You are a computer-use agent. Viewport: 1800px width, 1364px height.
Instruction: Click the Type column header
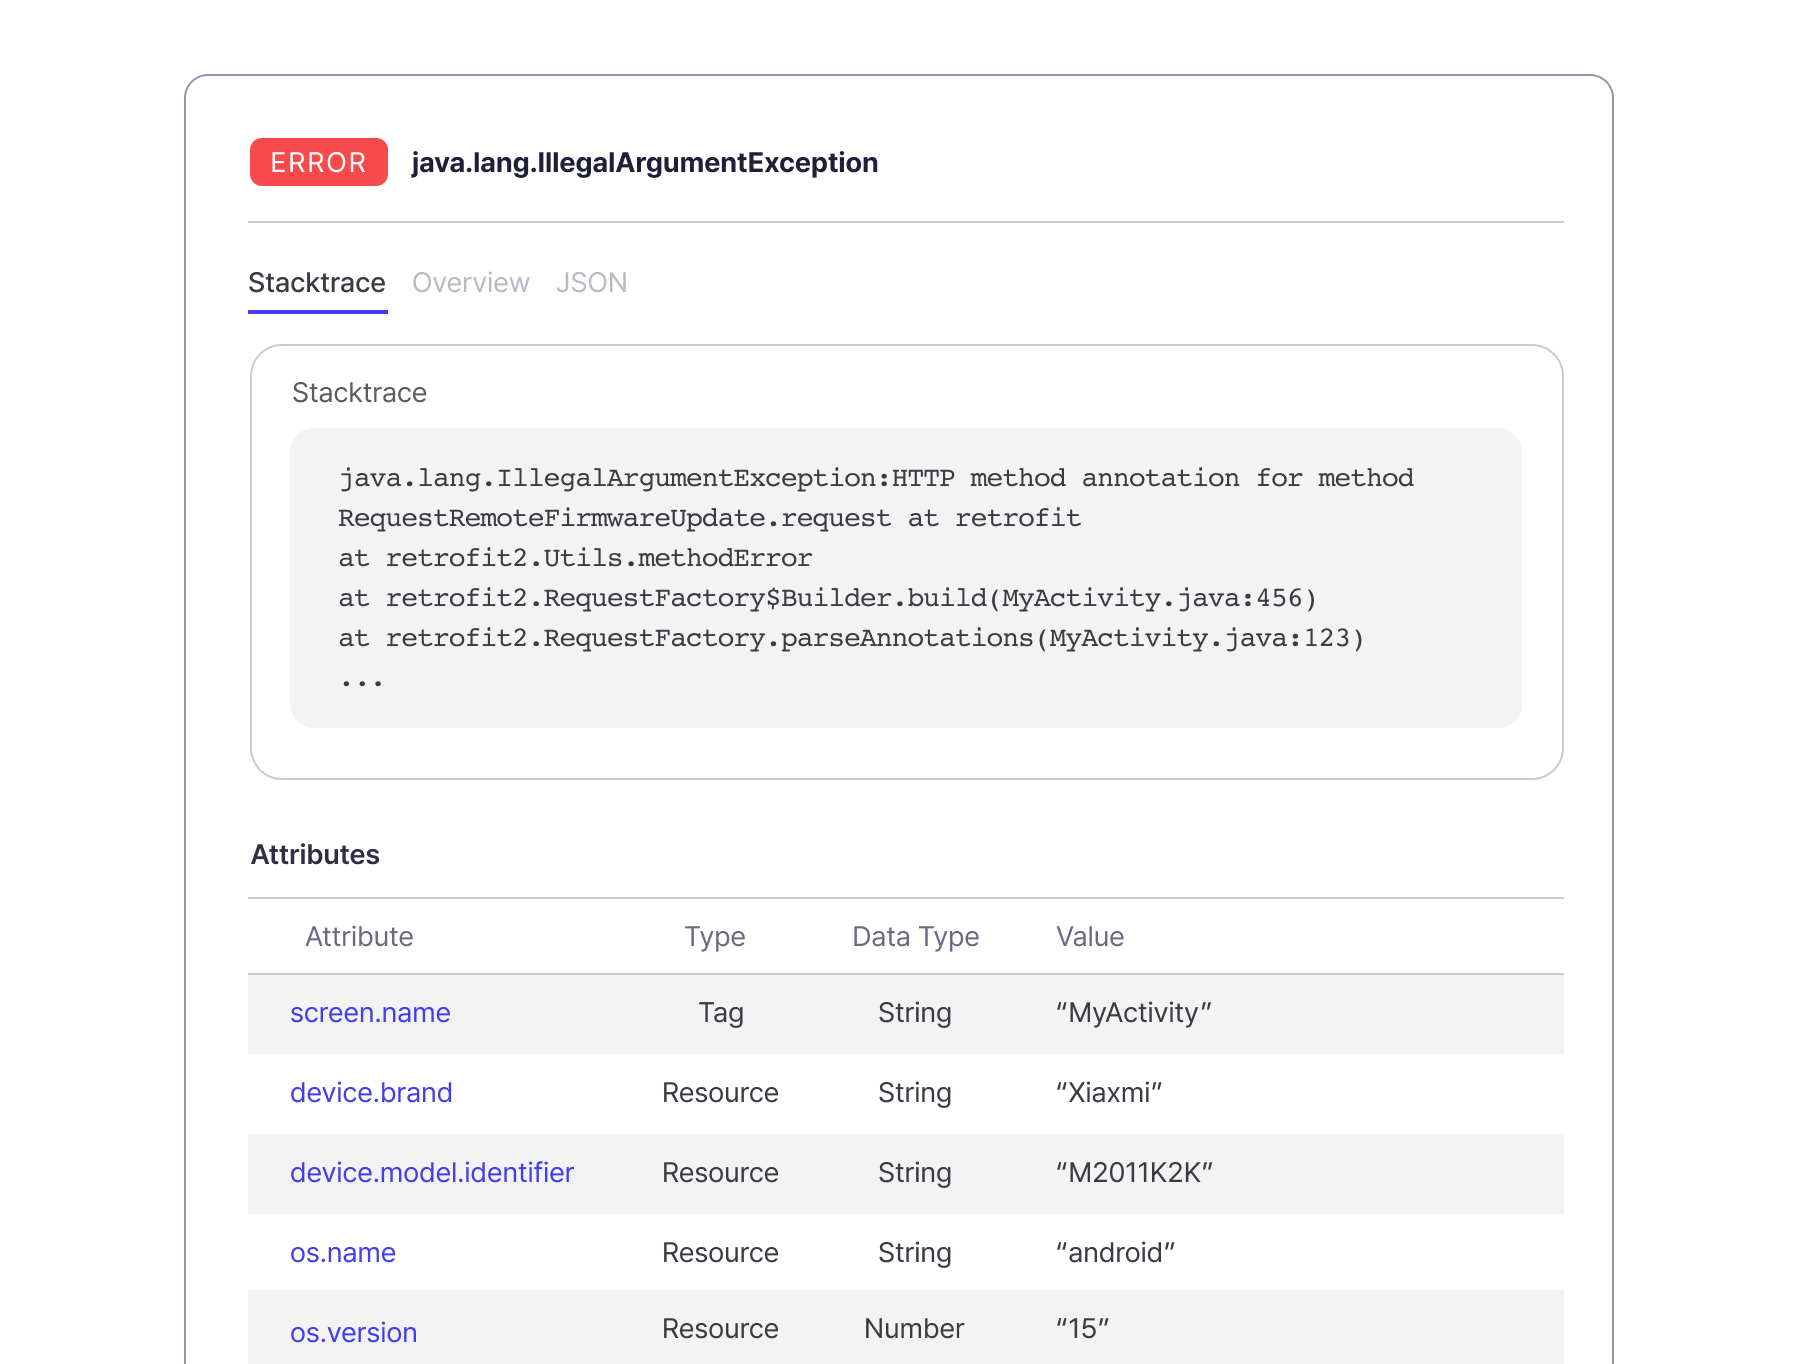pyautogui.click(x=715, y=937)
